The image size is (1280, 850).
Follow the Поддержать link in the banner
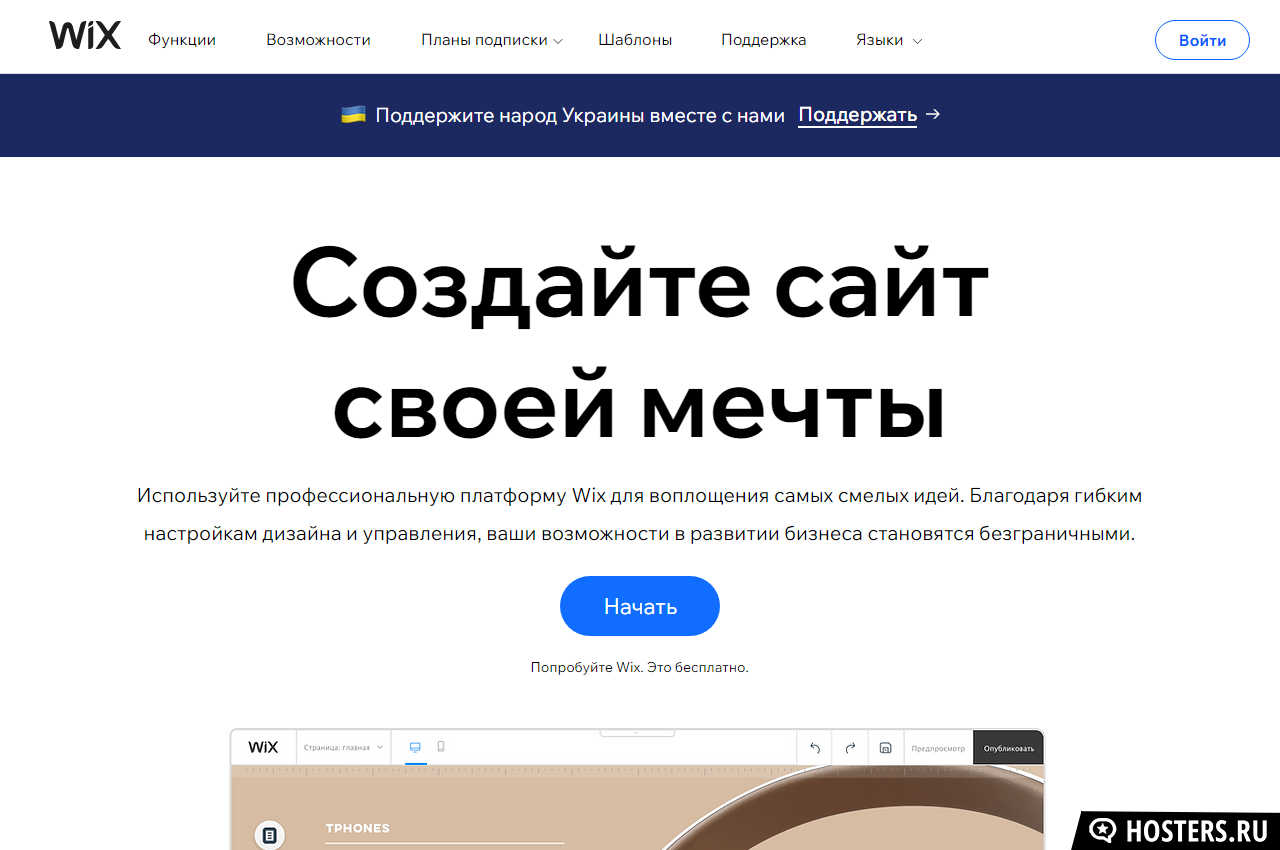point(857,115)
